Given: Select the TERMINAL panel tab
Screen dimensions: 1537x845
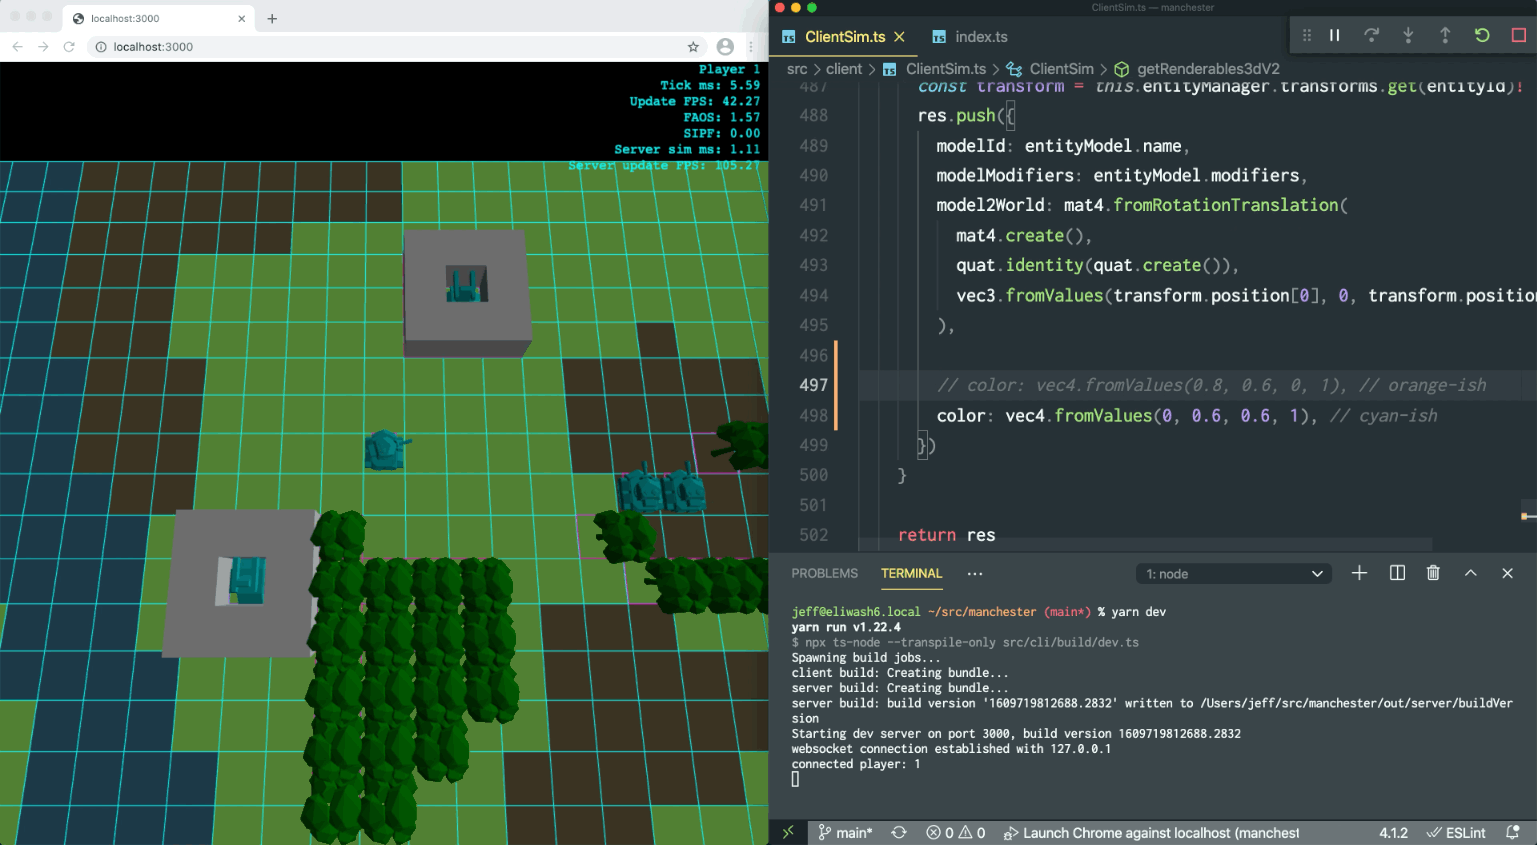Looking at the screenshot, I should 911,573.
